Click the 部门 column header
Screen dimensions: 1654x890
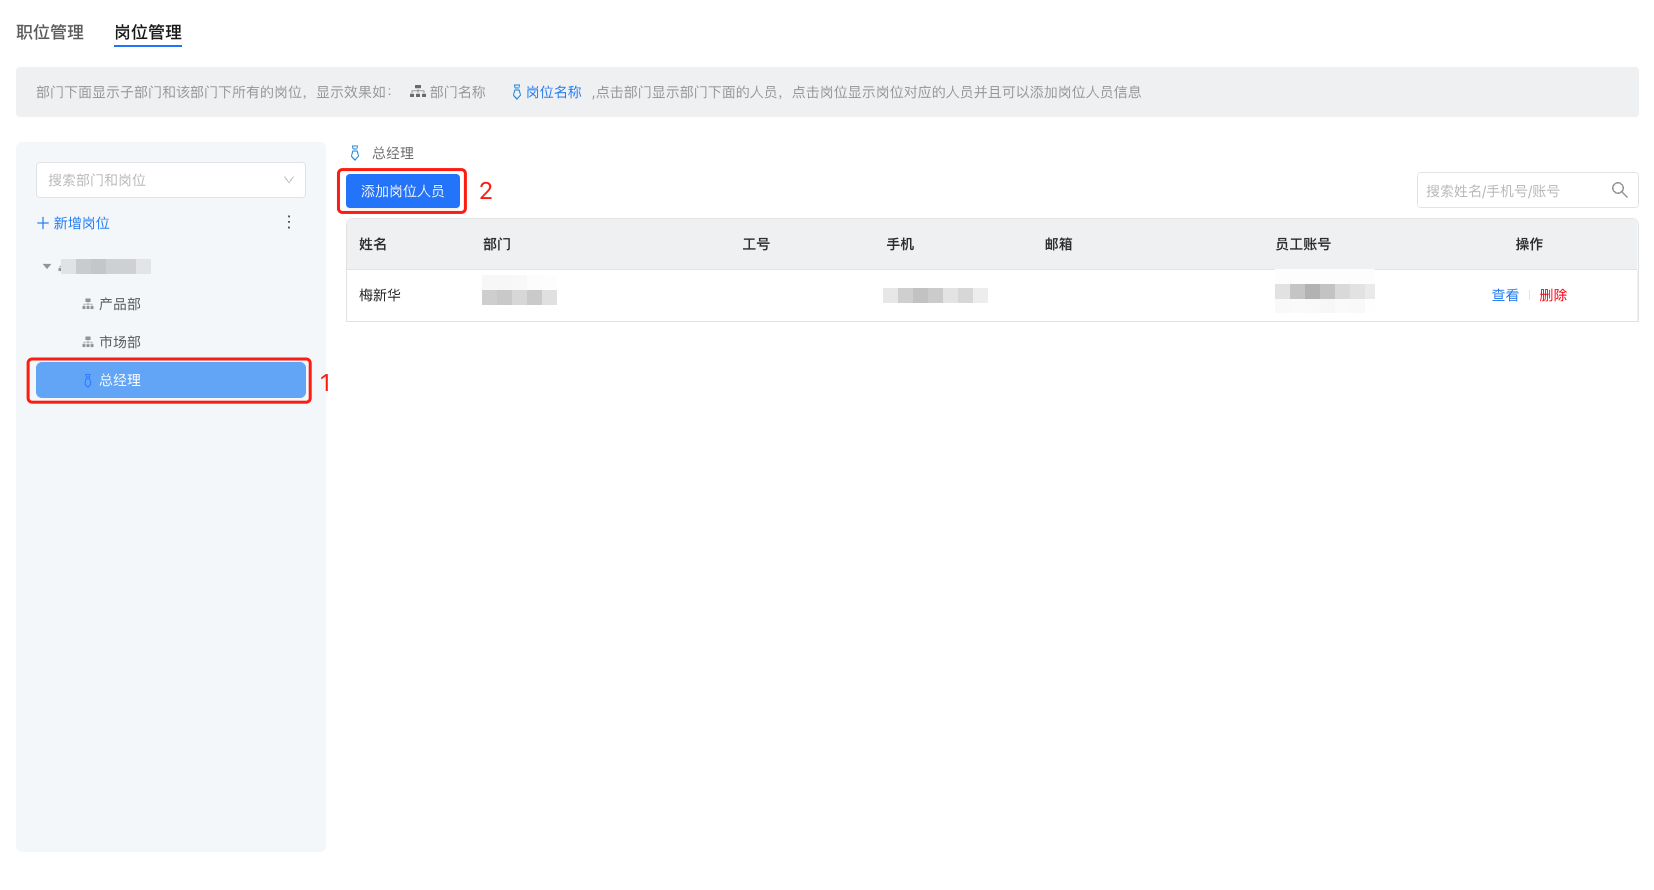497,244
